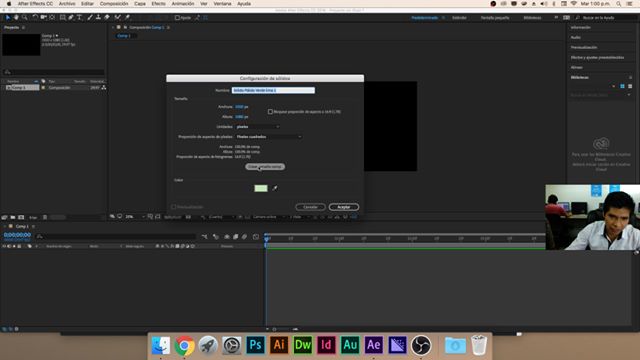Click the Nombre text field
The image size is (640, 360).
(273, 90)
